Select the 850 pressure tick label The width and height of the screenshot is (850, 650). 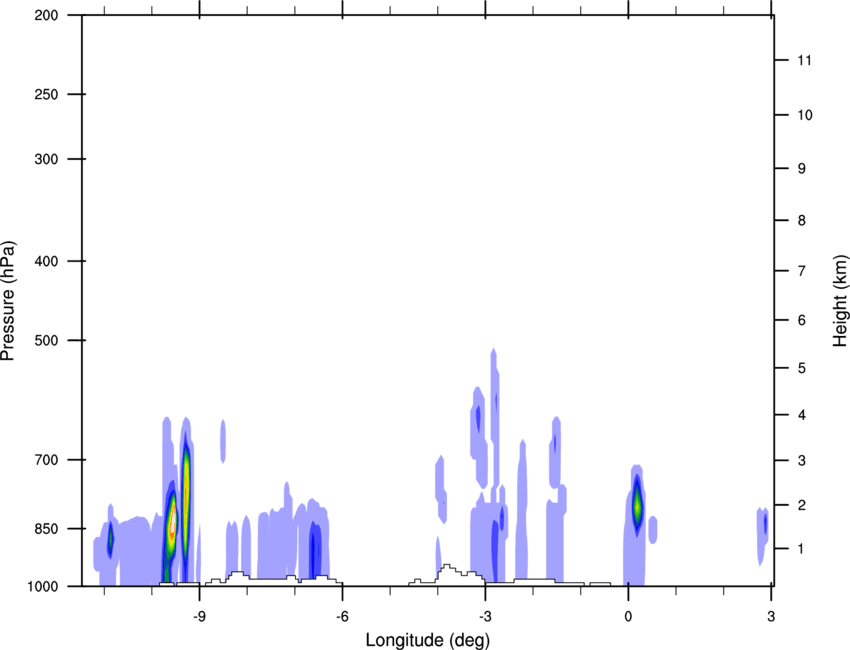click(46, 529)
